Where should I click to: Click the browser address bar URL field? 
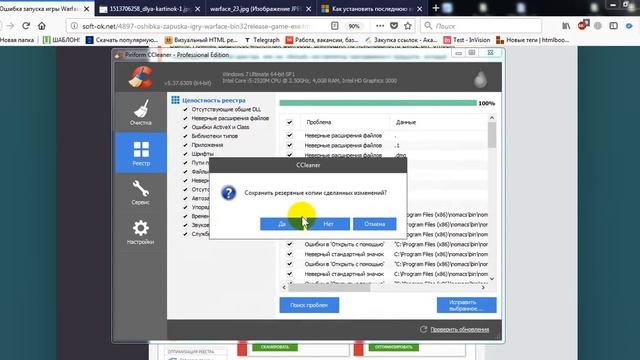point(196,26)
